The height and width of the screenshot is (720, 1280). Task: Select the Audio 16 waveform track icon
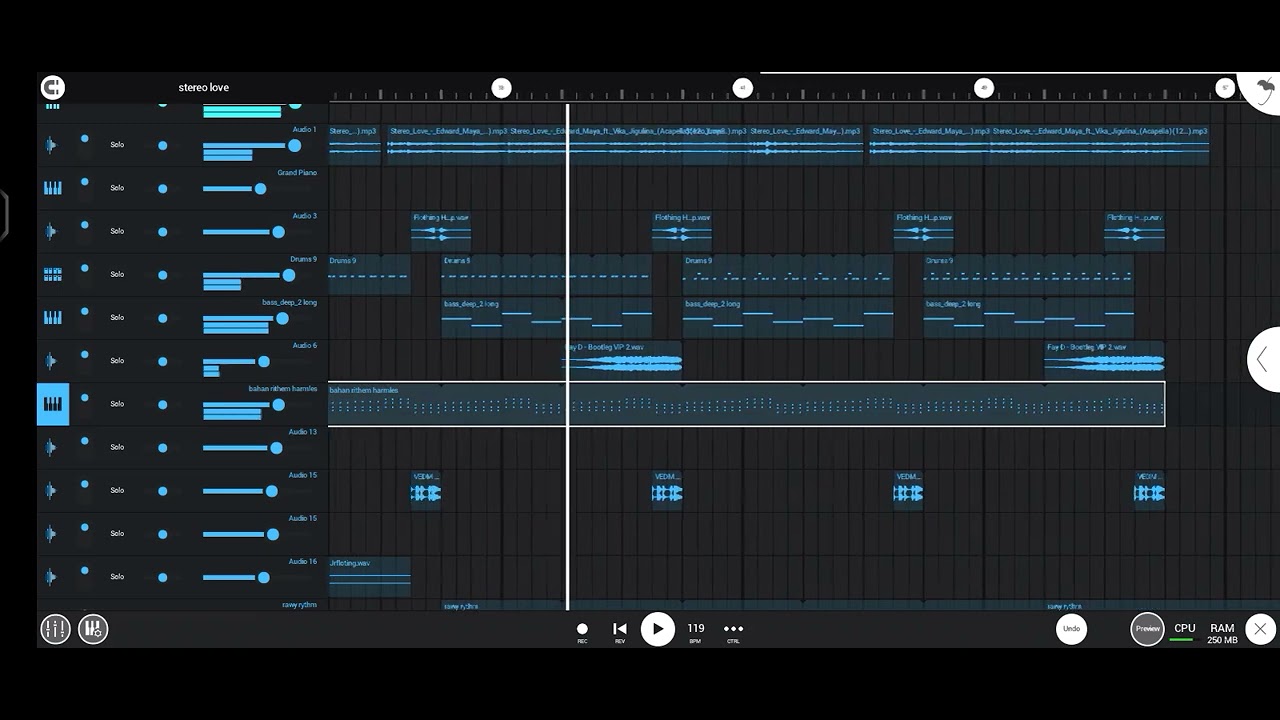pyautogui.click(x=52, y=577)
